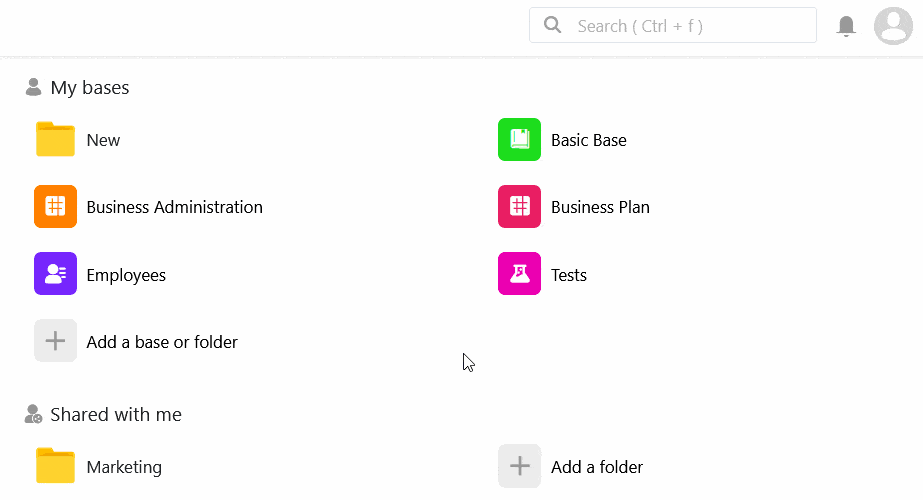Open the yellow New folder icon
Viewport: 923px width, 500px height.
pyautogui.click(x=55, y=140)
